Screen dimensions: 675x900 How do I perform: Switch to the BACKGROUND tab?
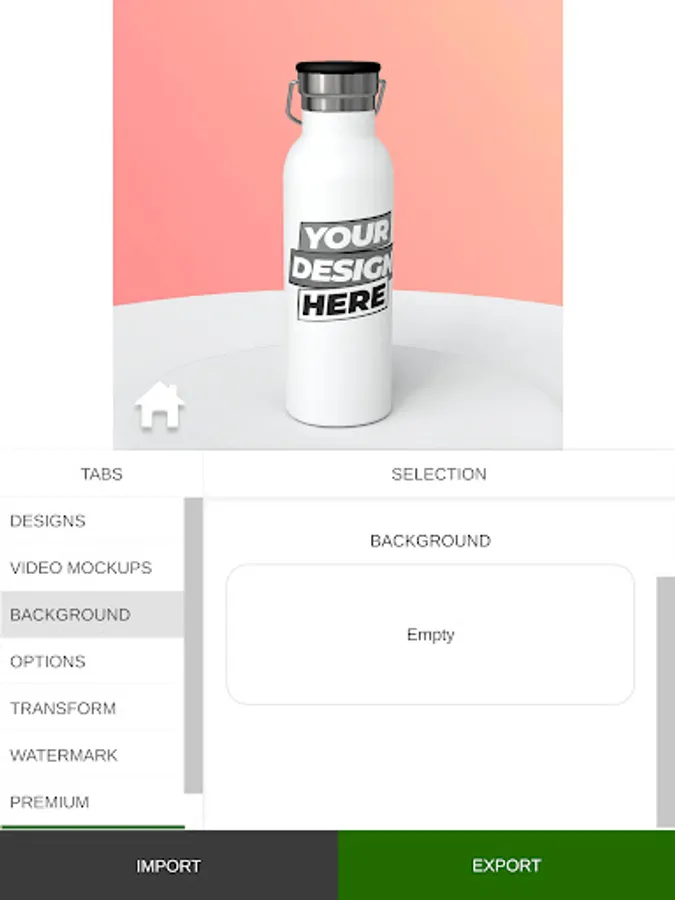pos(92,615)
